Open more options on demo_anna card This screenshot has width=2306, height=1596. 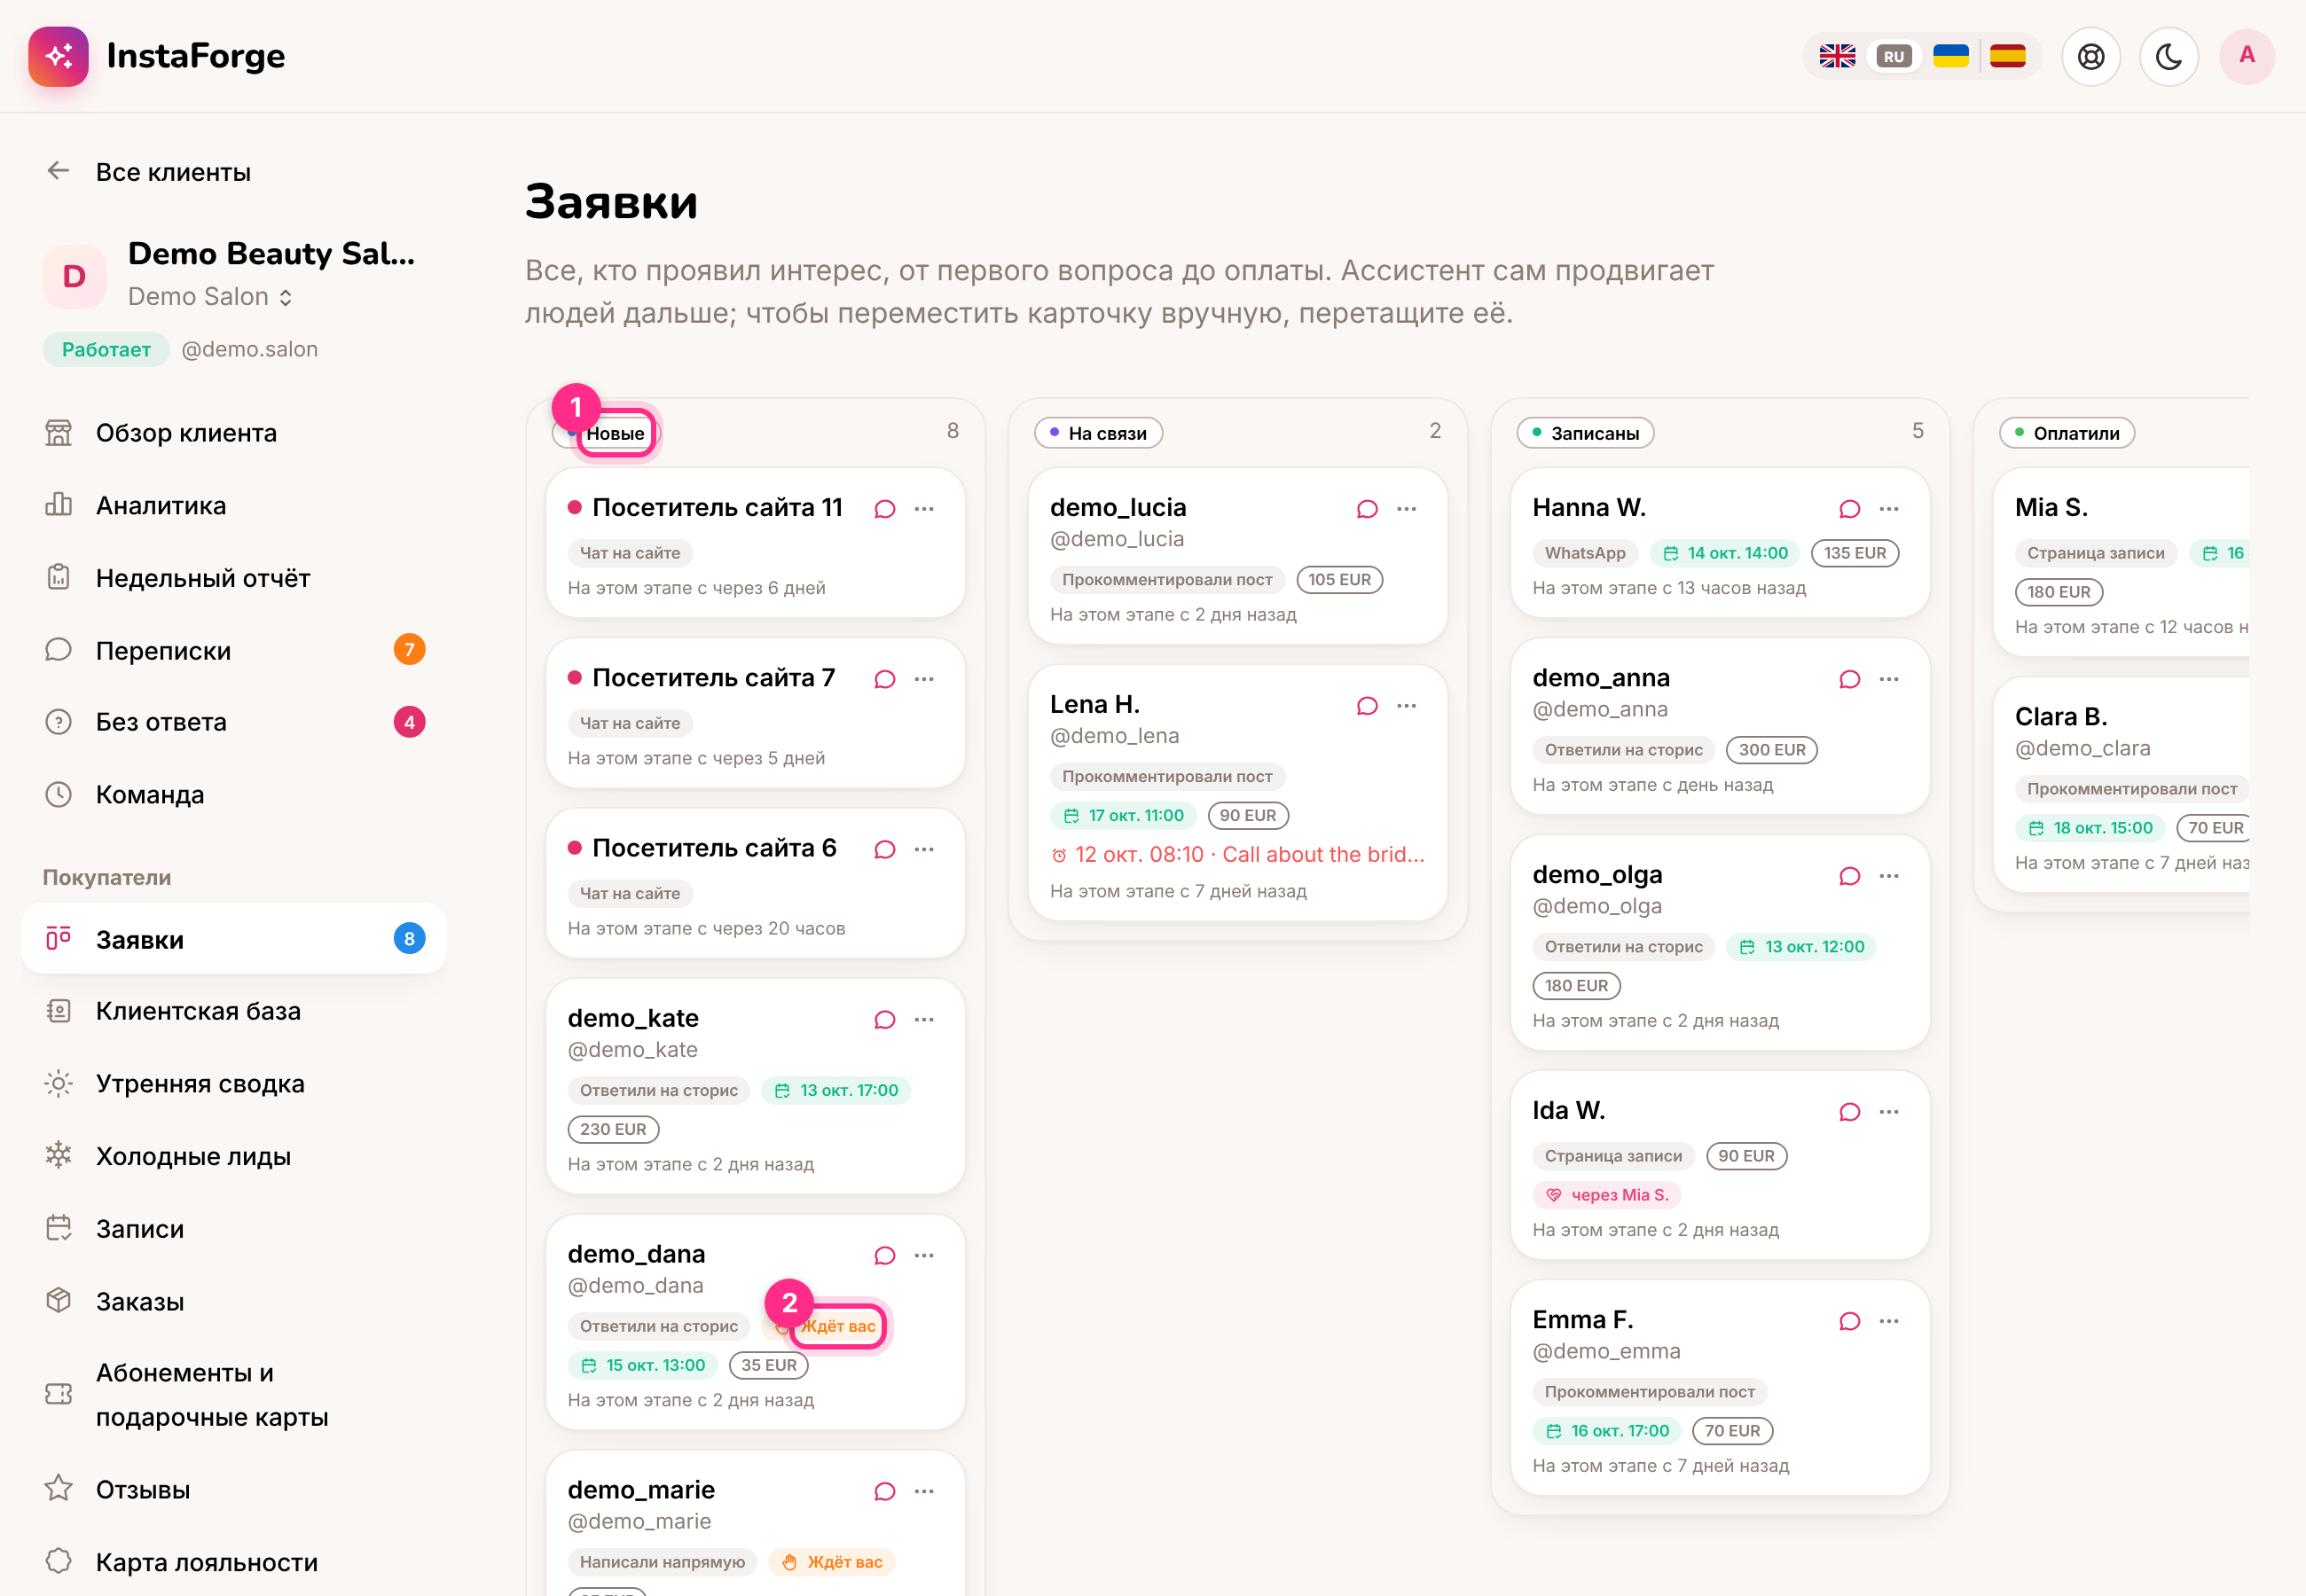coord(1889,679)
